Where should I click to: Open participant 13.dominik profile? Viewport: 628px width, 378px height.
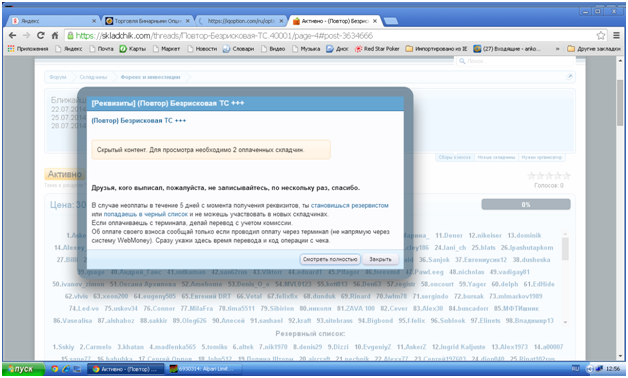pos(524,235)
